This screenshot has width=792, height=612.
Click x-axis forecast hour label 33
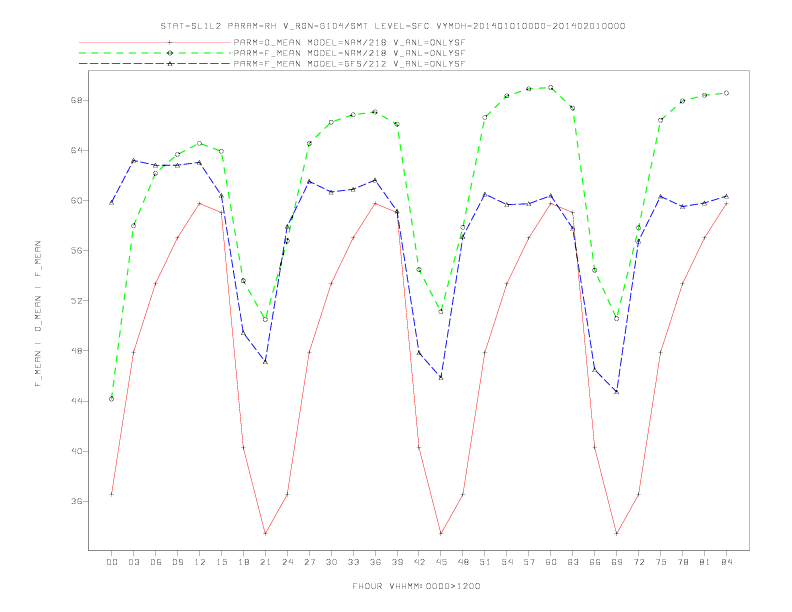pyautogui.click(x=353, y=562)
